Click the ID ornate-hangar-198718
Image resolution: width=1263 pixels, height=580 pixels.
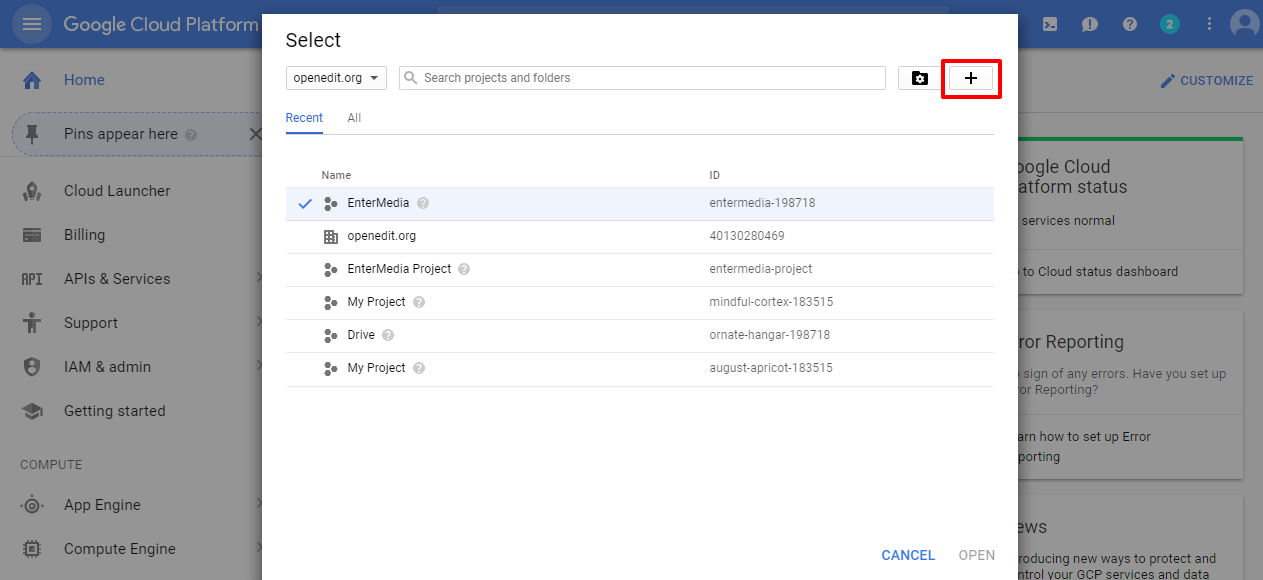tap(770, 335)
